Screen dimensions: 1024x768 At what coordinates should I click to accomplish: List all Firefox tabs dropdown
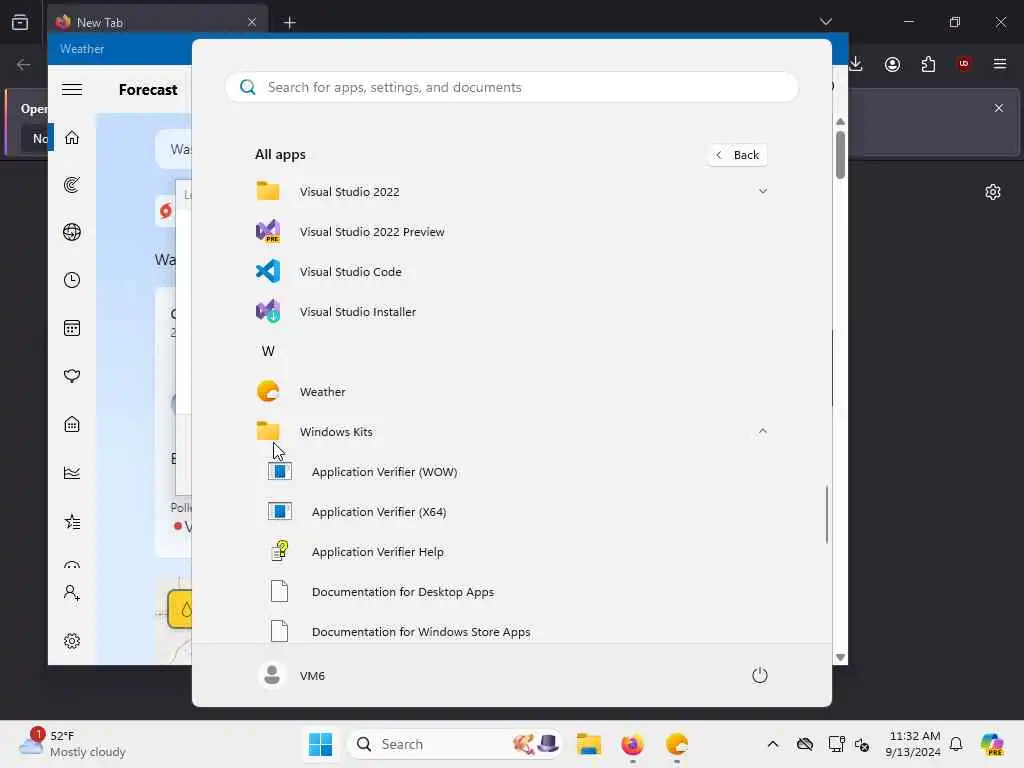(825, 22)
